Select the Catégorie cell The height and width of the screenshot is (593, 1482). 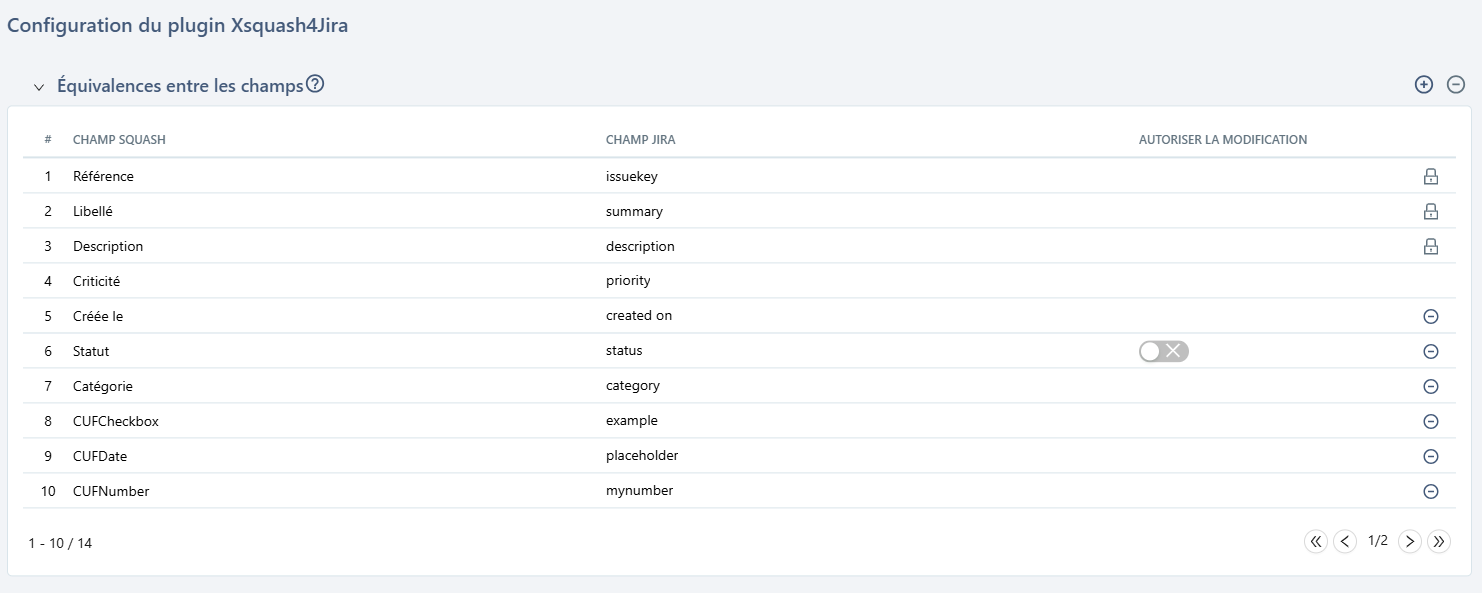point(103,386)
